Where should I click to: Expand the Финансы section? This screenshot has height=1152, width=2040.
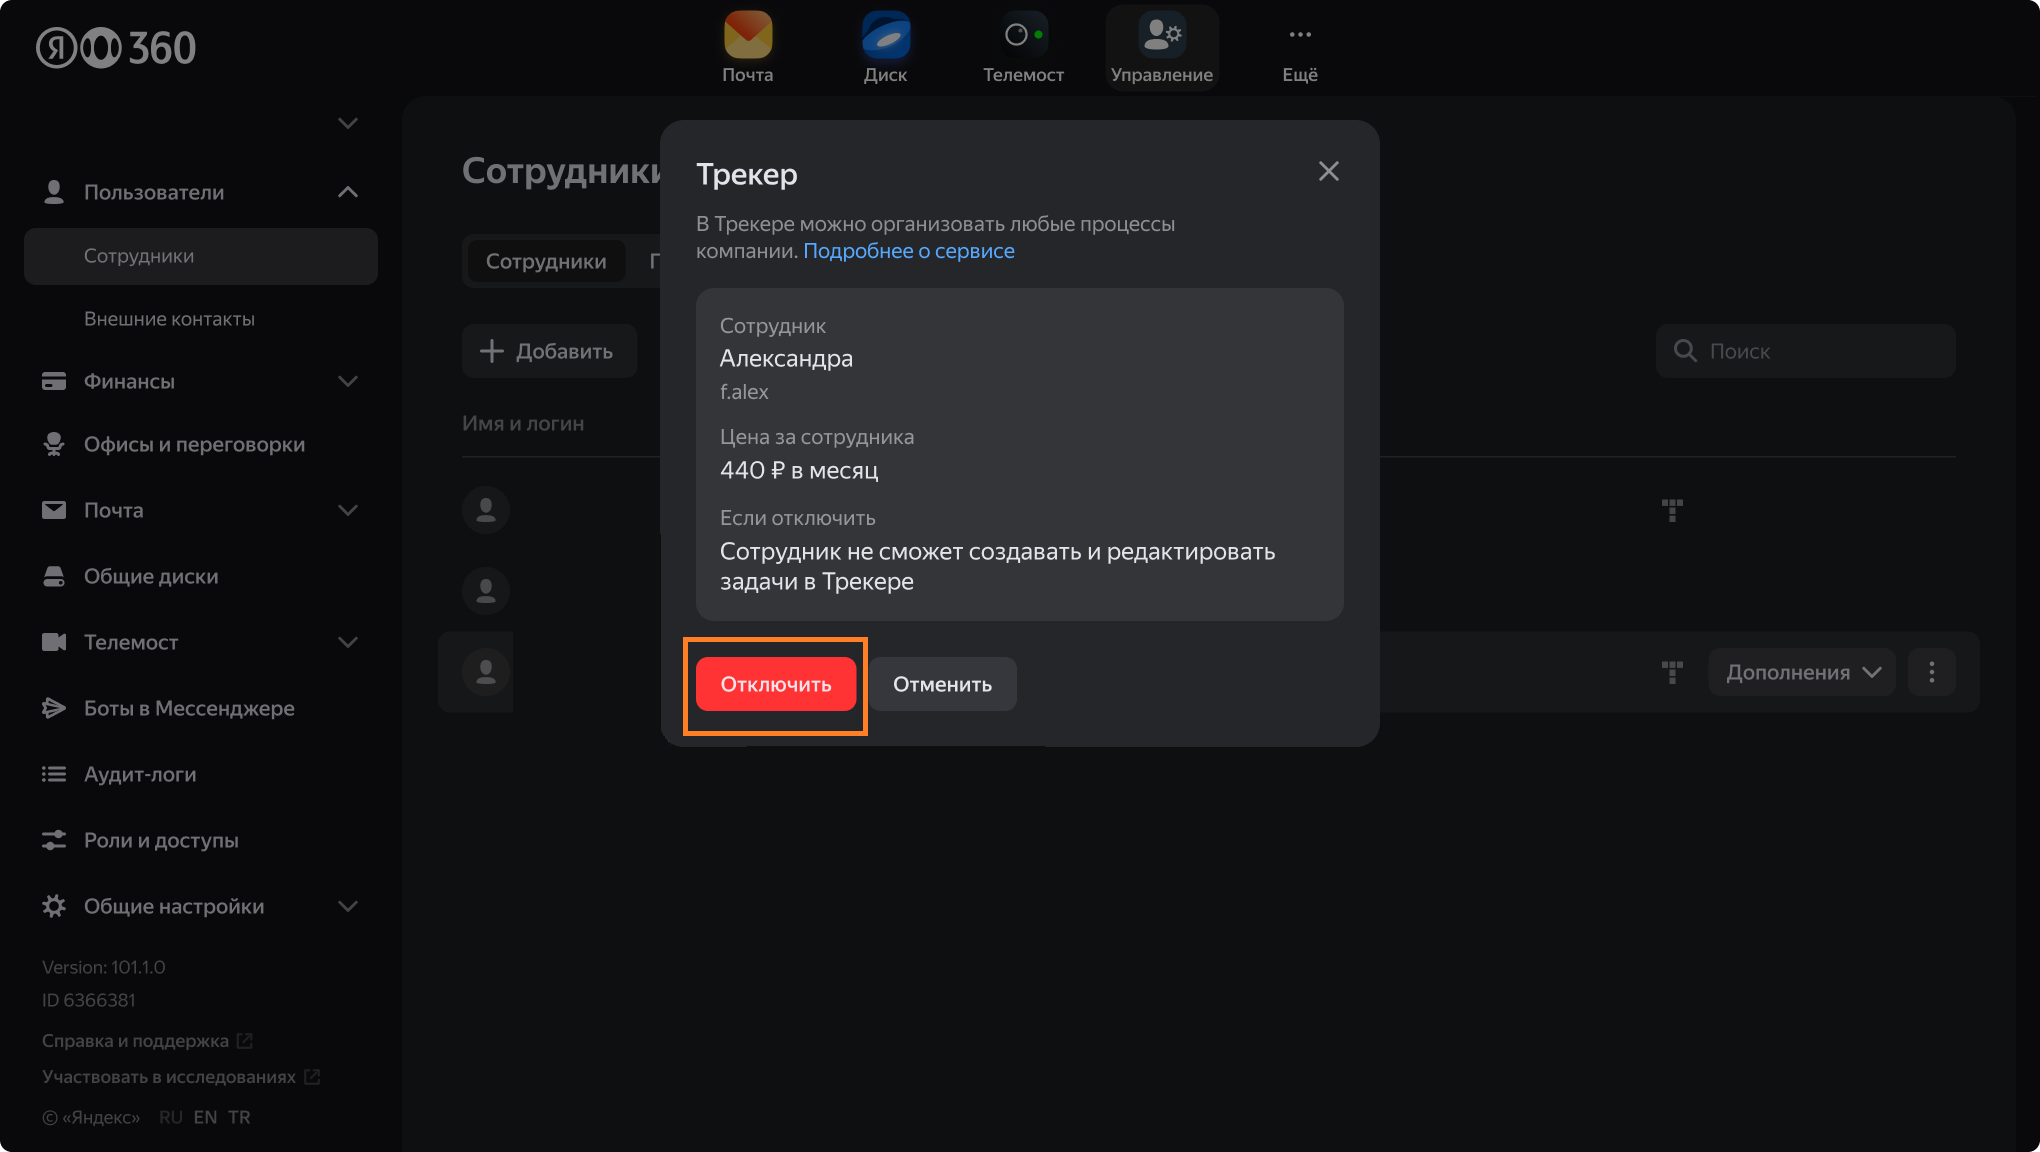(348, 381)
